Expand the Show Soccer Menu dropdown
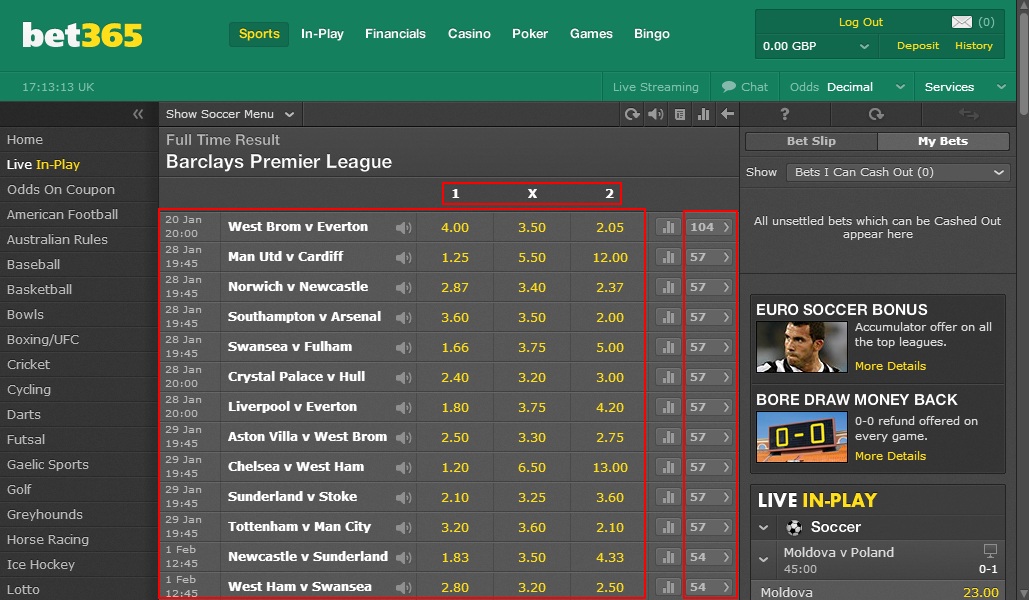 point(230,114)
